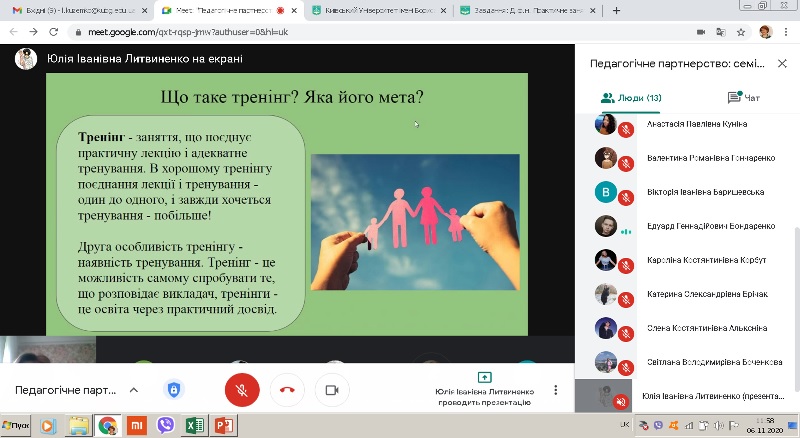Open the Windows Start button

point(15,425)
